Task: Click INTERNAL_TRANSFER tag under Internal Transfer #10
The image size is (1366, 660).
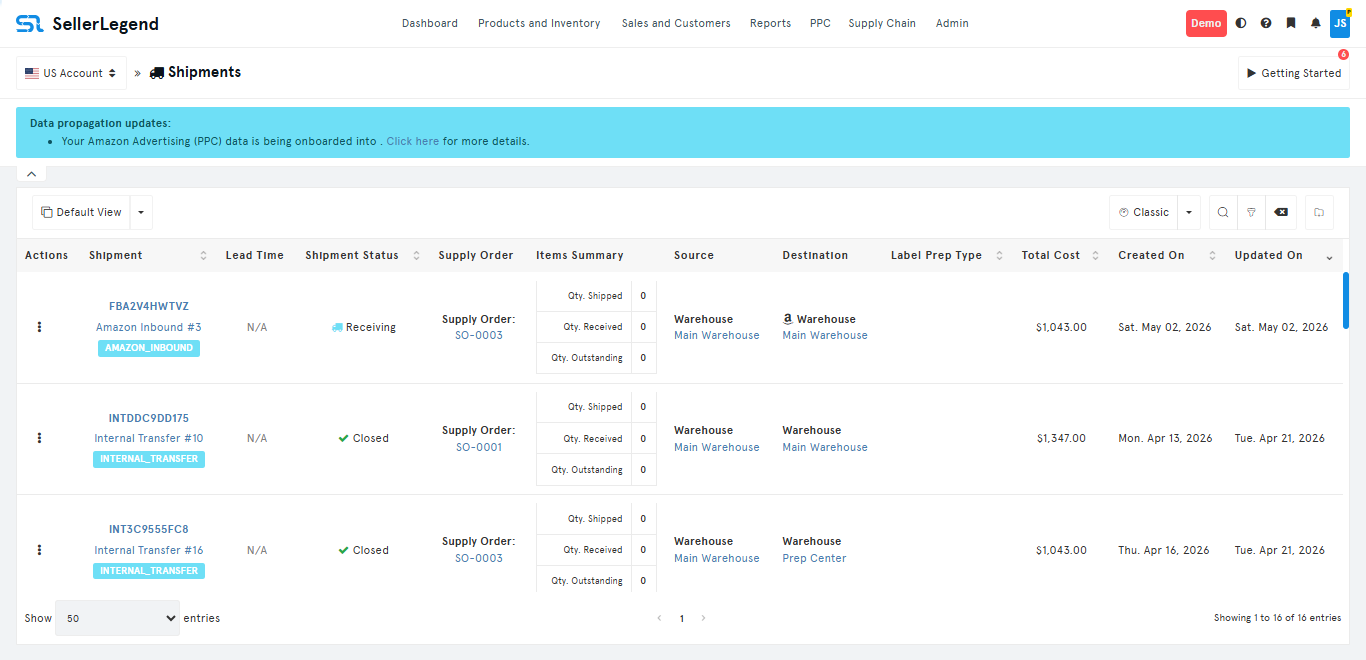Action: 149,459
